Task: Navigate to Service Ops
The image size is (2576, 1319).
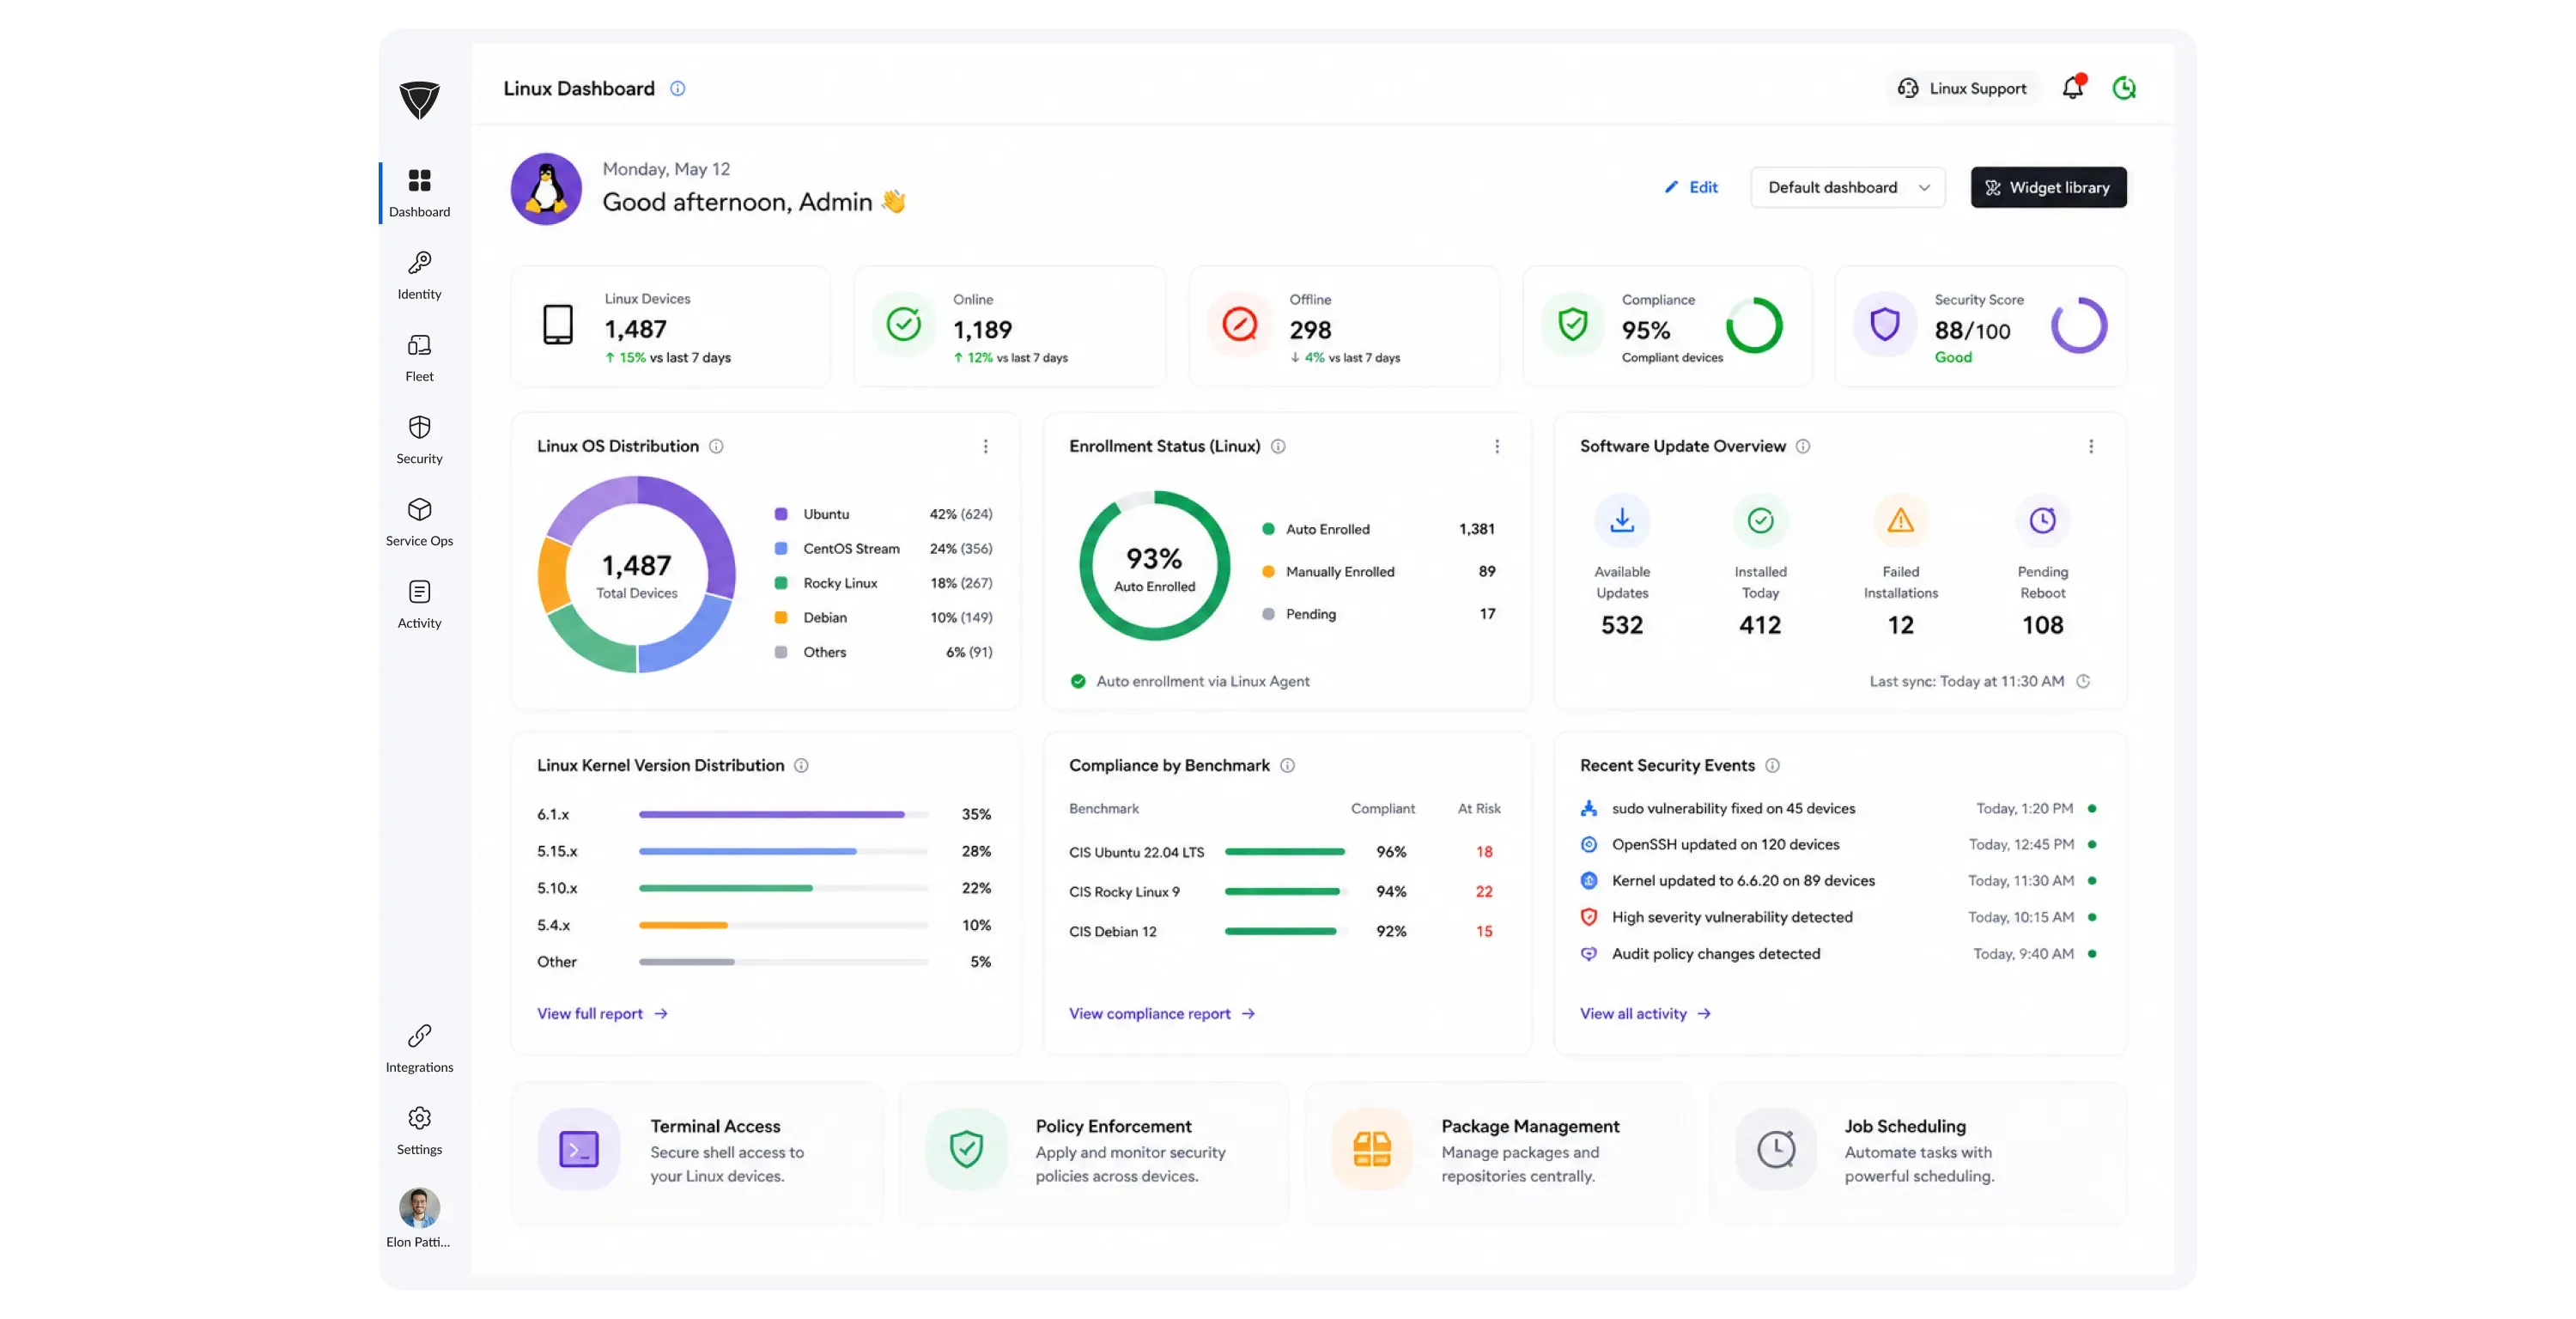Action: [x=419, y=522]
